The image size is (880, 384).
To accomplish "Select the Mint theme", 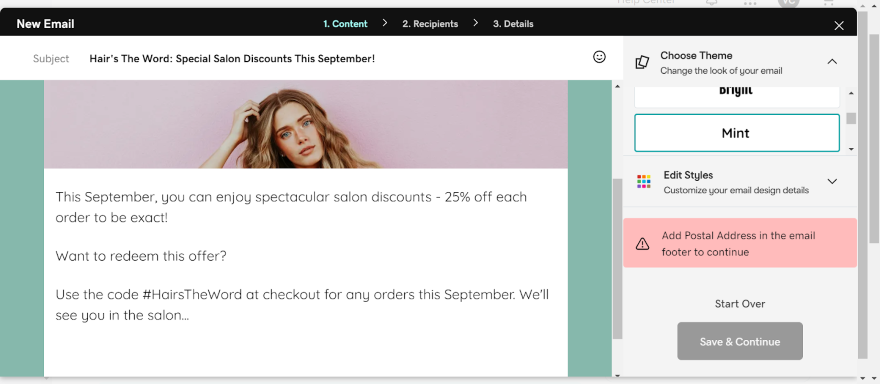I will pos(737,133).
